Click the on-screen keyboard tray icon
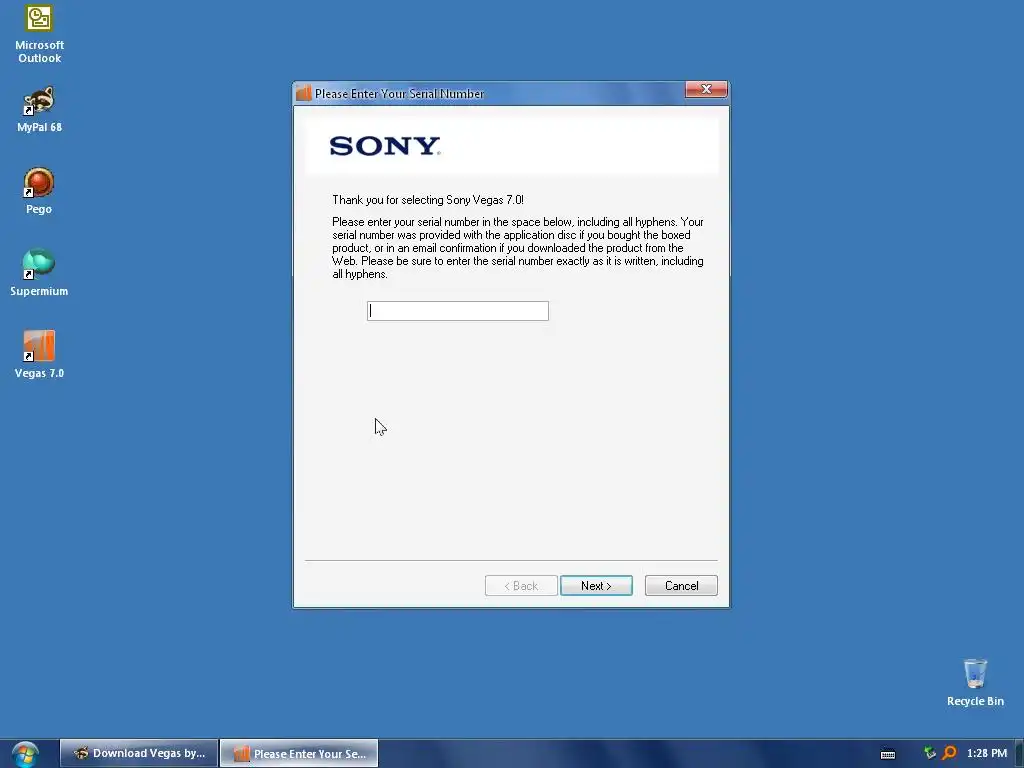This screenshot has height=768, width=1024. click(888, 754)
